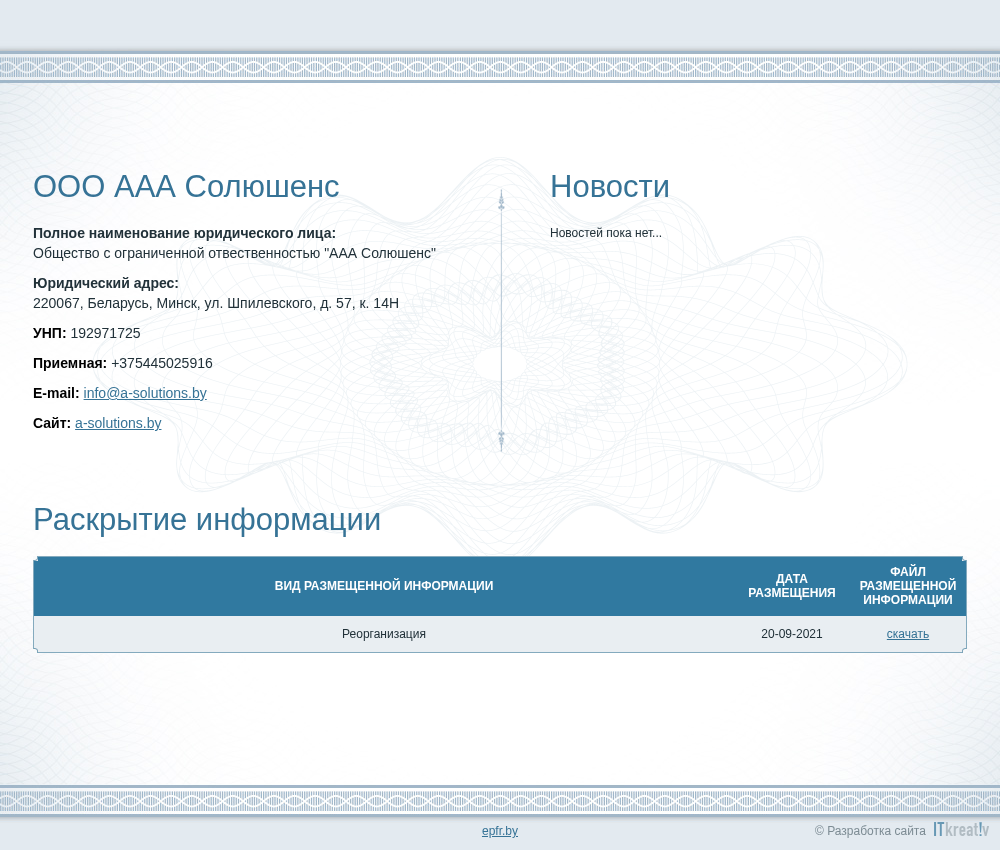
Task: Click the Сайт label
Action: pyautogui.click(x=52, y=423)
